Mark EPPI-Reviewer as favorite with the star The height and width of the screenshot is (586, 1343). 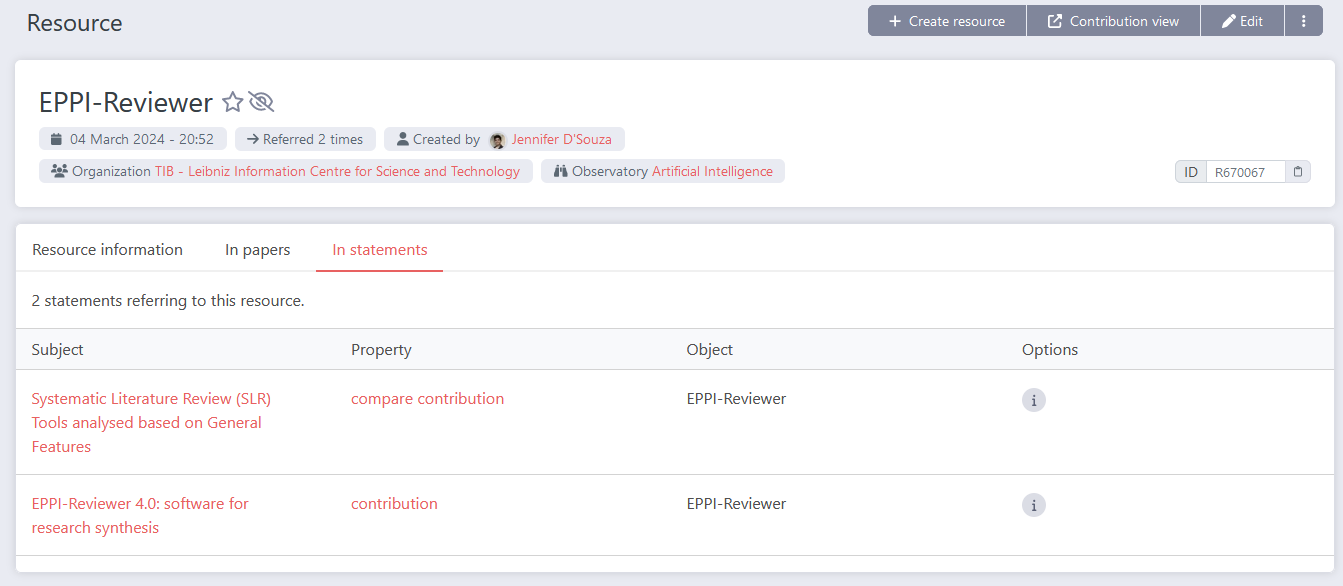coord(232,101)
